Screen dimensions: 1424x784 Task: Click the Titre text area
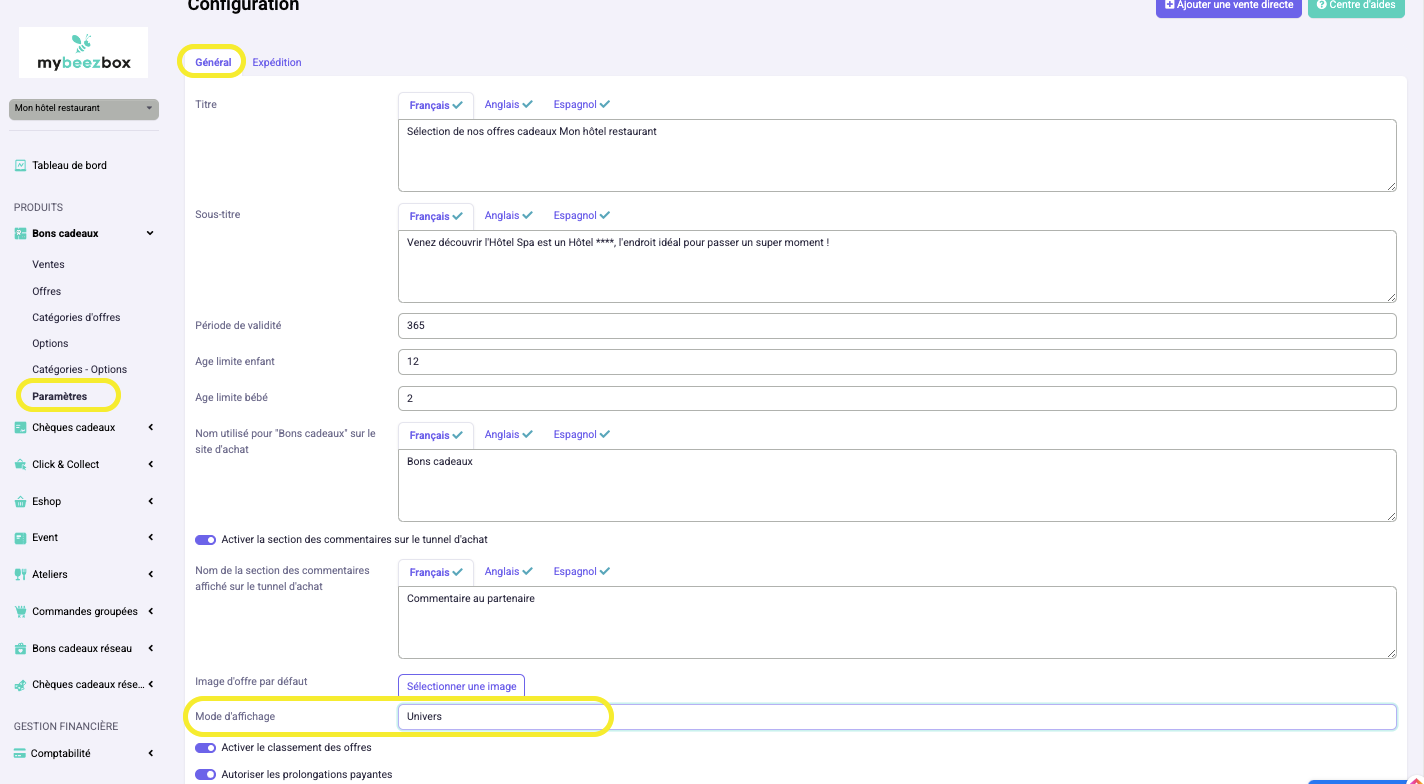(x=897, y=155)
